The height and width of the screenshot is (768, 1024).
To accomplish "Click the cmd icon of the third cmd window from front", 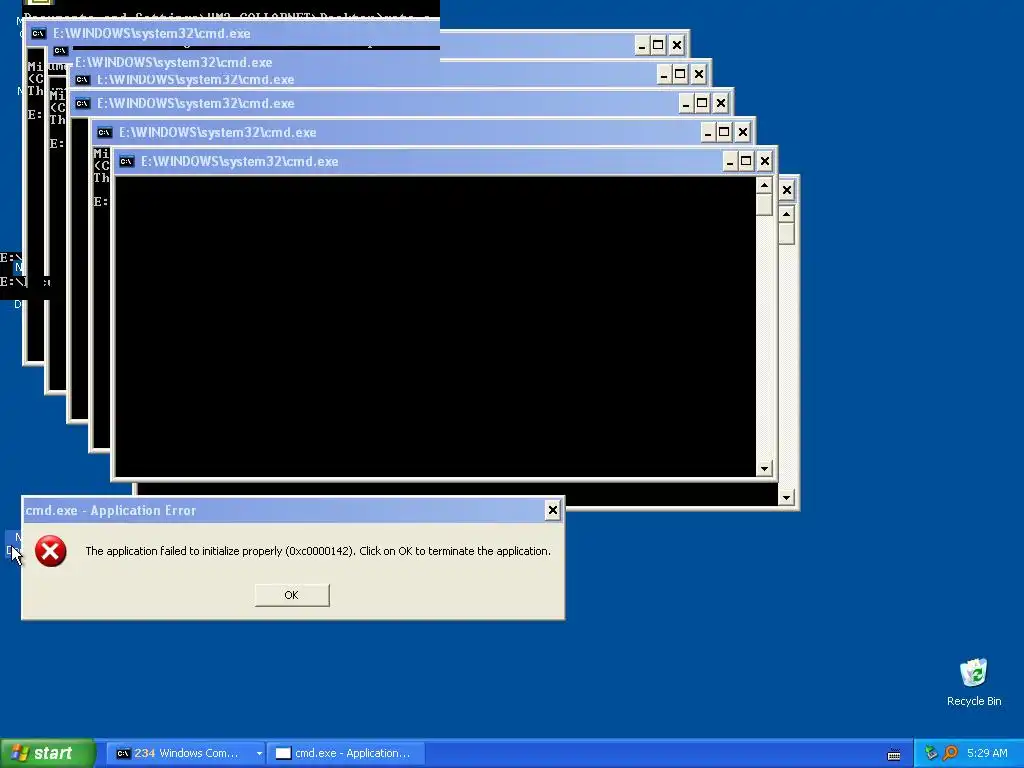I will tap(82, 103).
